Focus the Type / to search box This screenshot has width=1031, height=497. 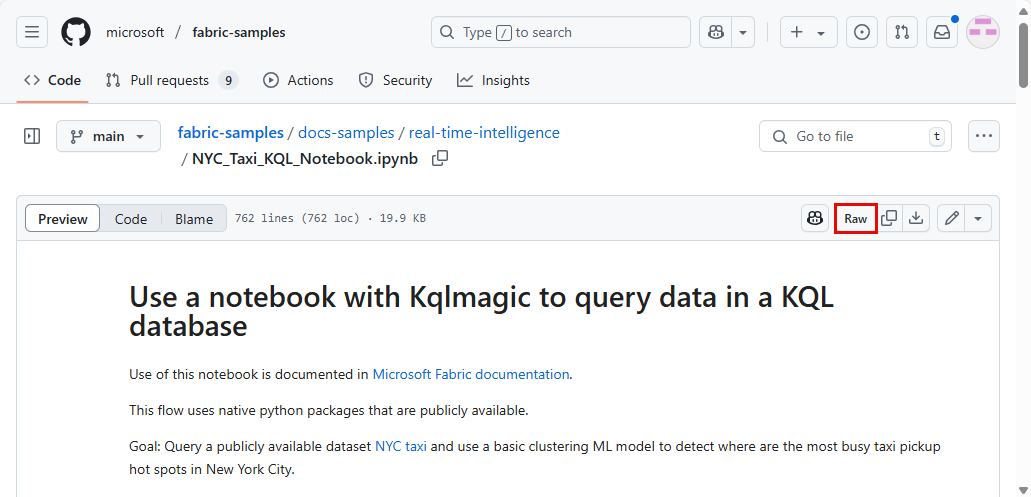click(x=561, y=32)
